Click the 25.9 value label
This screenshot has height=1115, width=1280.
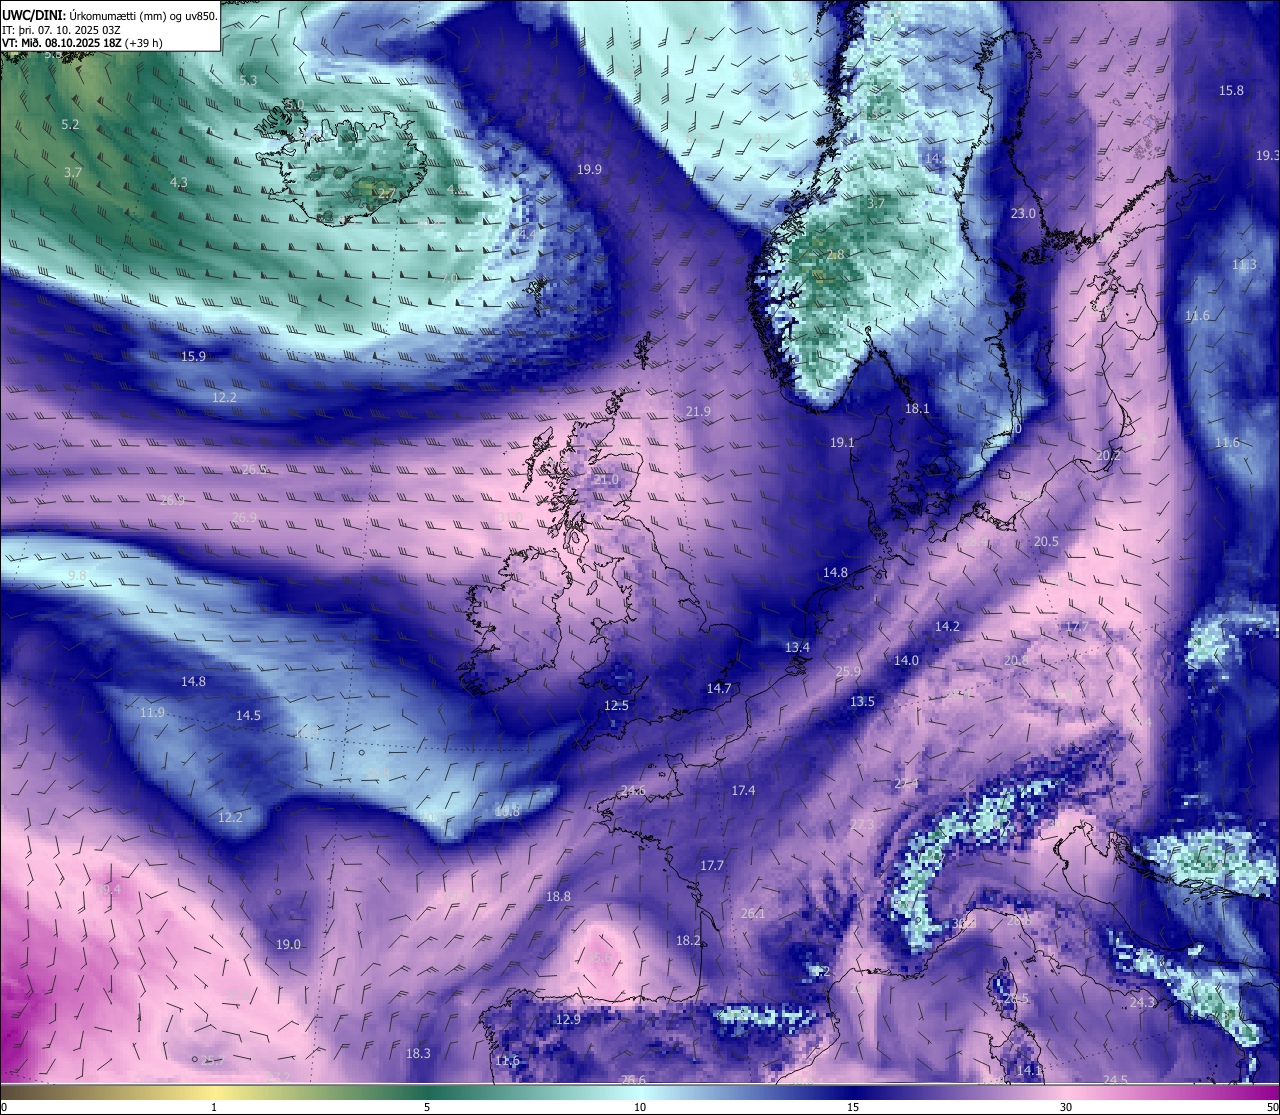(848, 672)
